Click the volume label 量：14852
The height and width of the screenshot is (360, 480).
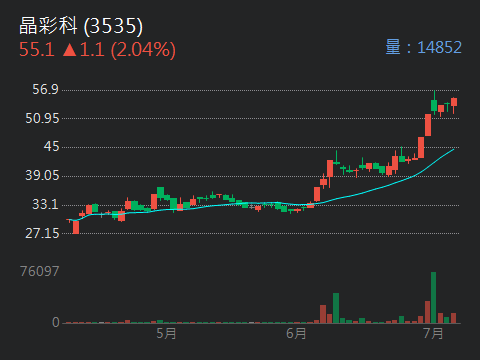pyautogui.click(x=424, y=47)
